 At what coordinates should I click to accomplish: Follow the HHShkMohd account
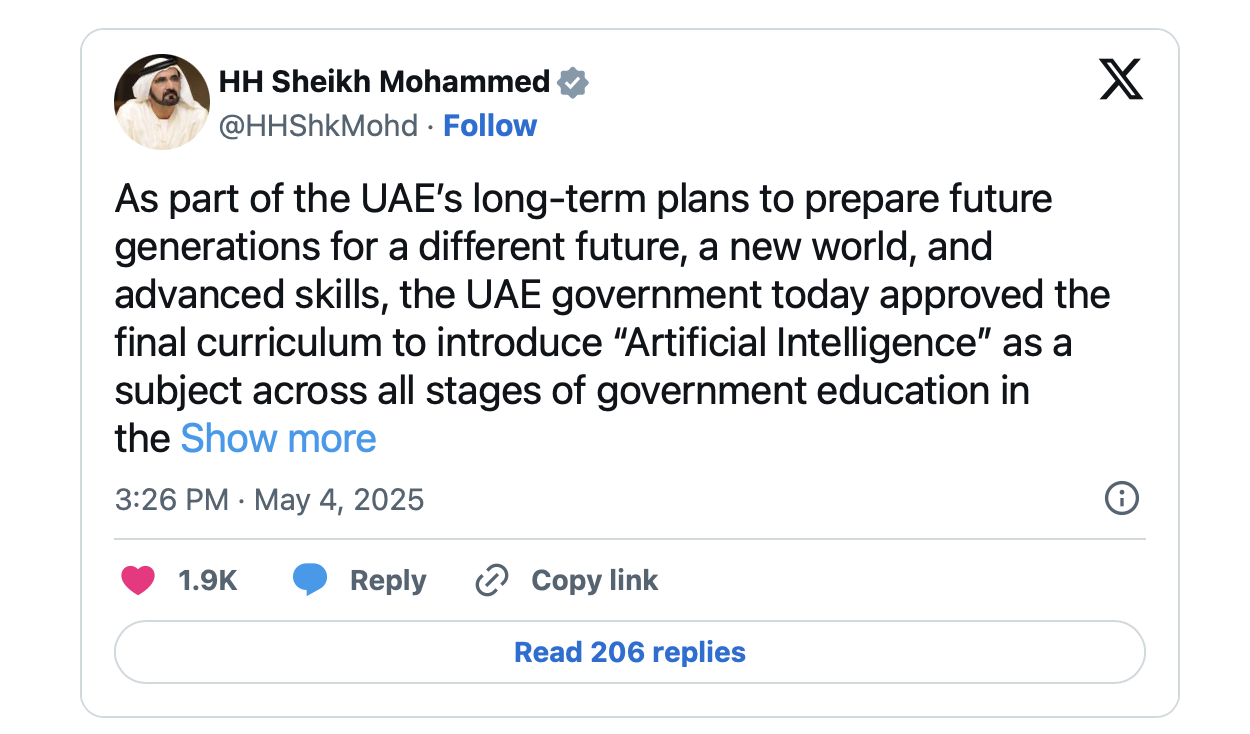[x=490, y=126]
